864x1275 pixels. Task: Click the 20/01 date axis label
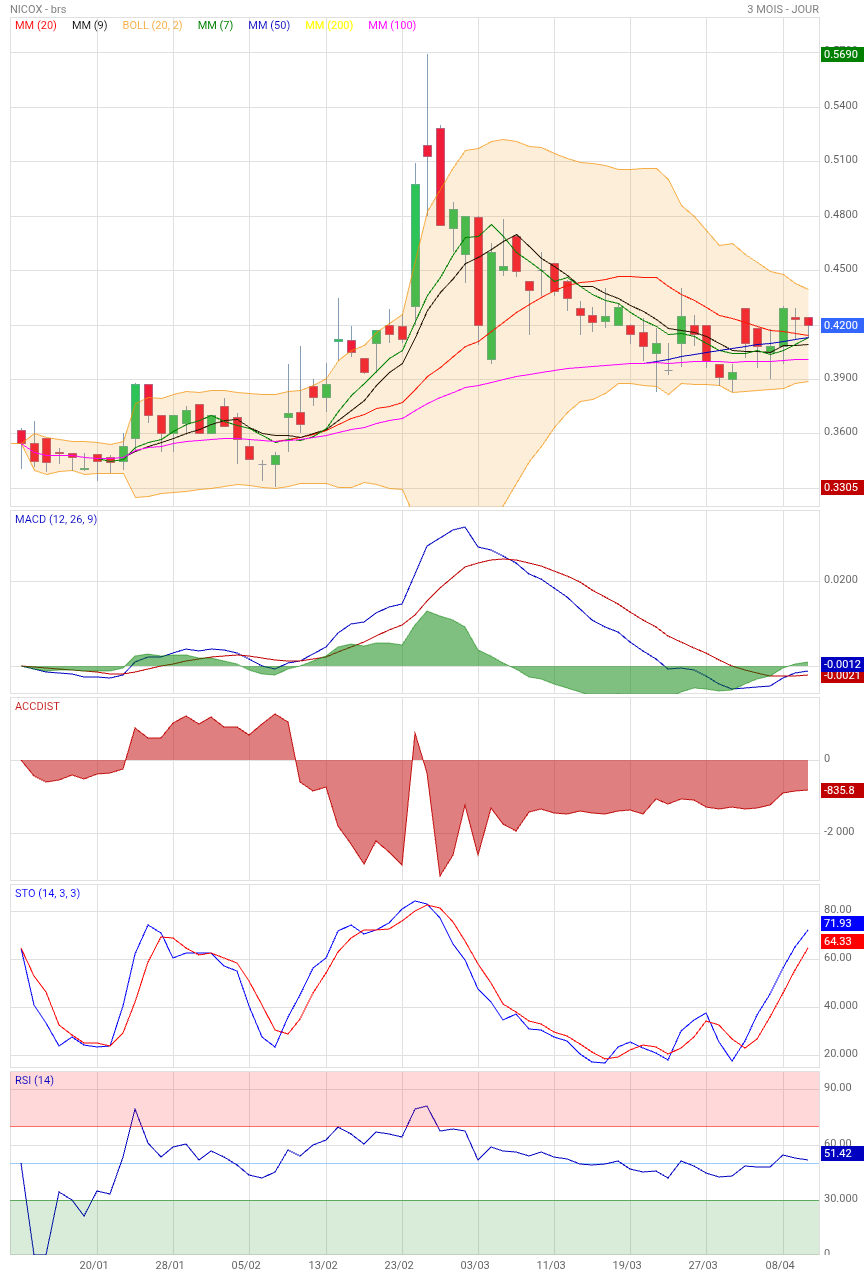tap(94, 1265)
